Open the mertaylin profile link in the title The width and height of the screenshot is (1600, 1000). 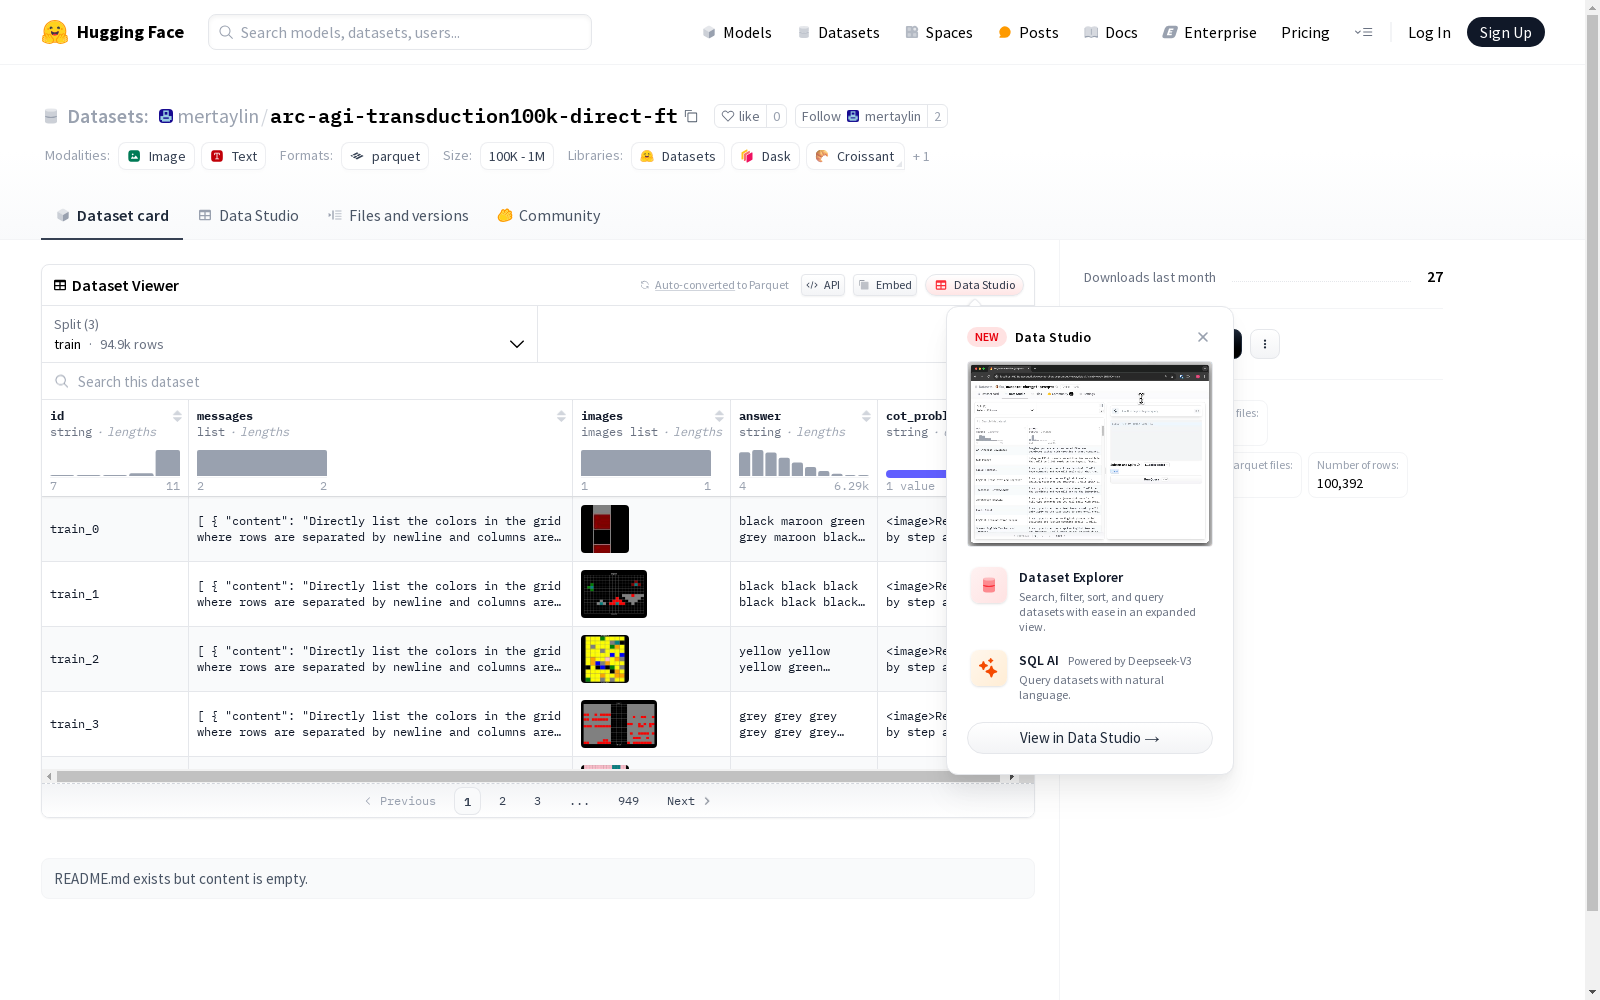pos(218,116)
